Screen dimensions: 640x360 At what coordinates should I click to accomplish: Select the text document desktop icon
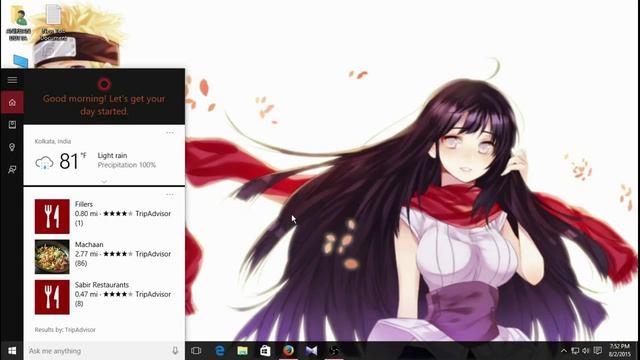pyautogui.click(x=53, y=23)
